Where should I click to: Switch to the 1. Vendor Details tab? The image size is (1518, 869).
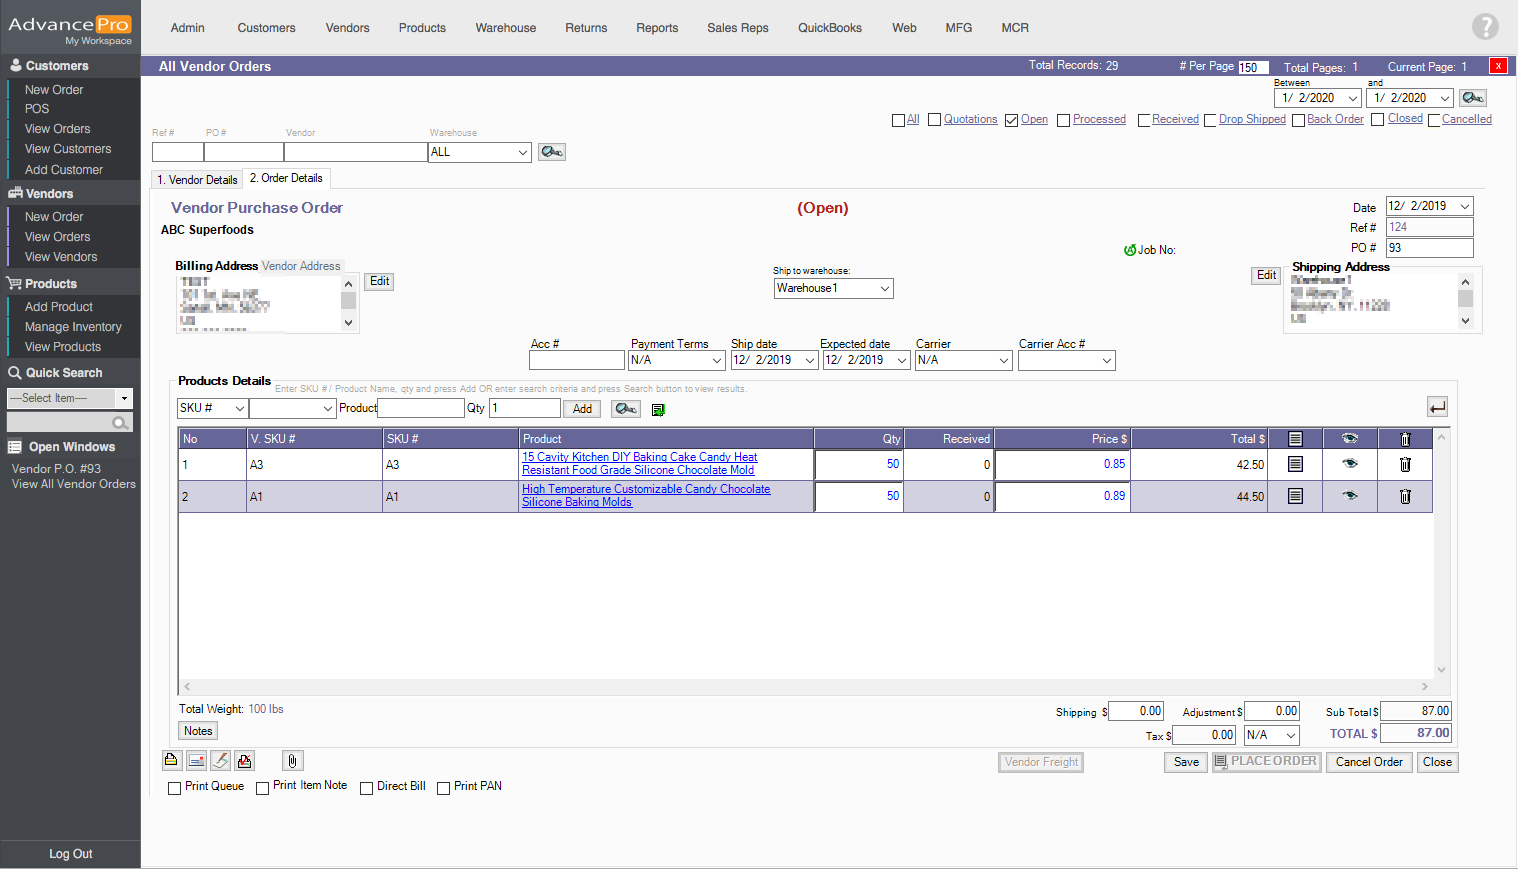197,180
